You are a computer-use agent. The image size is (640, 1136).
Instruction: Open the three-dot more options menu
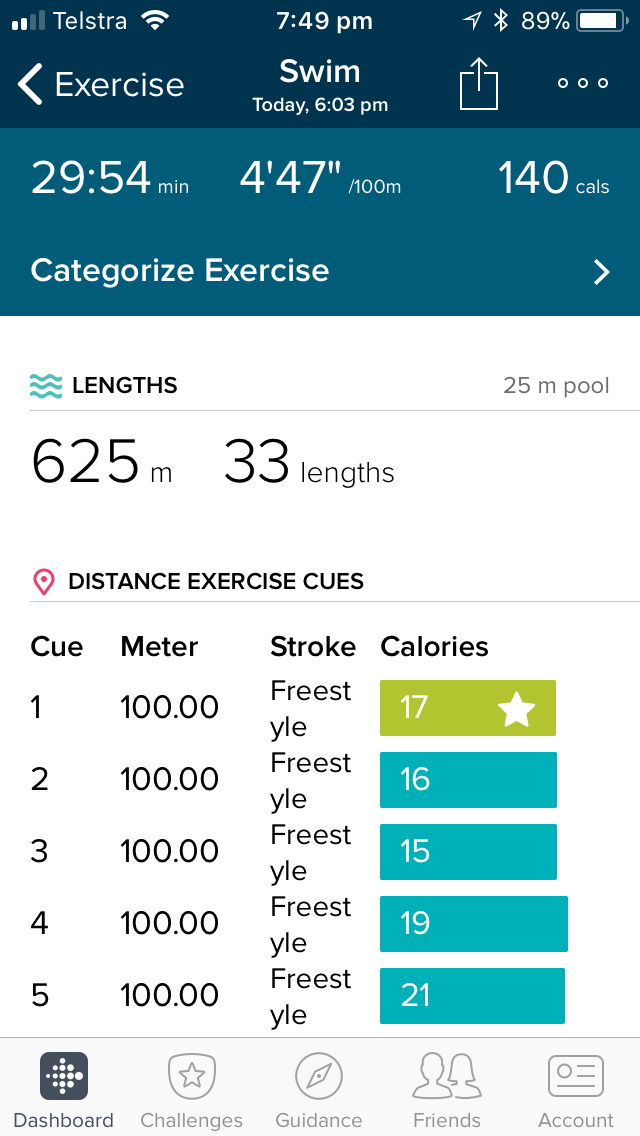[583, 84]
